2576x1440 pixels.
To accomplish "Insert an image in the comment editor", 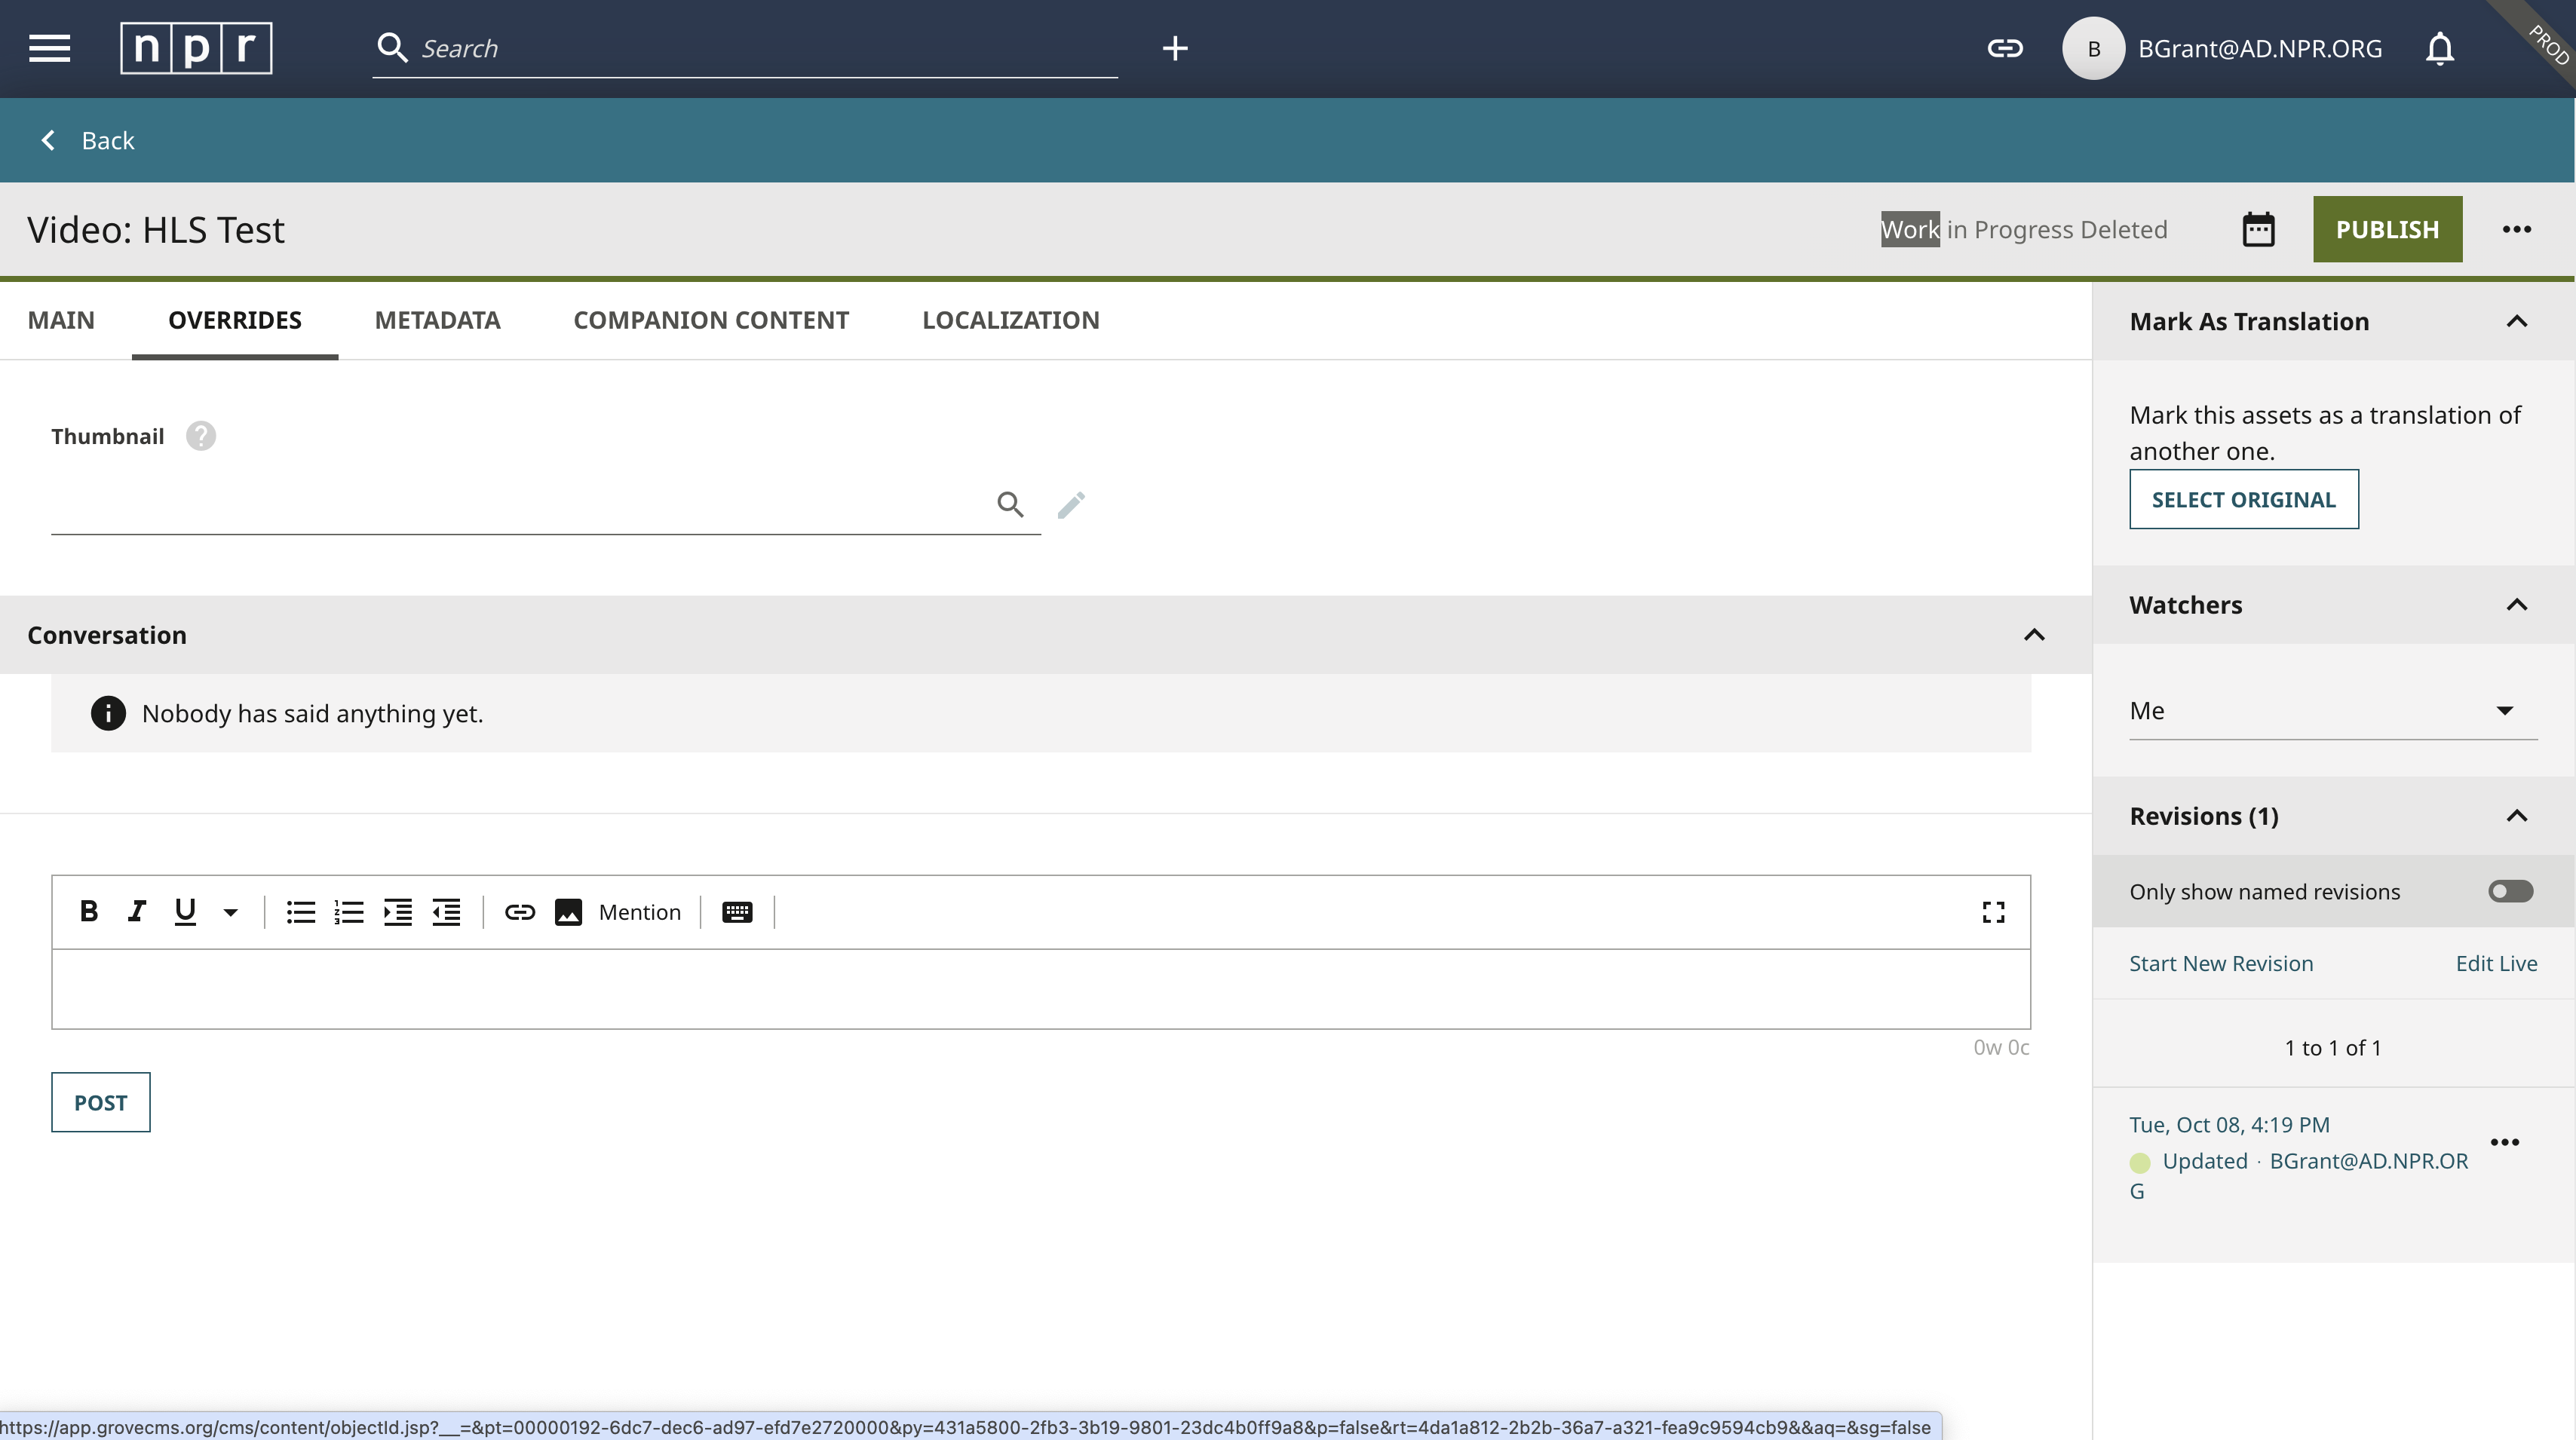I will point(568,912).
